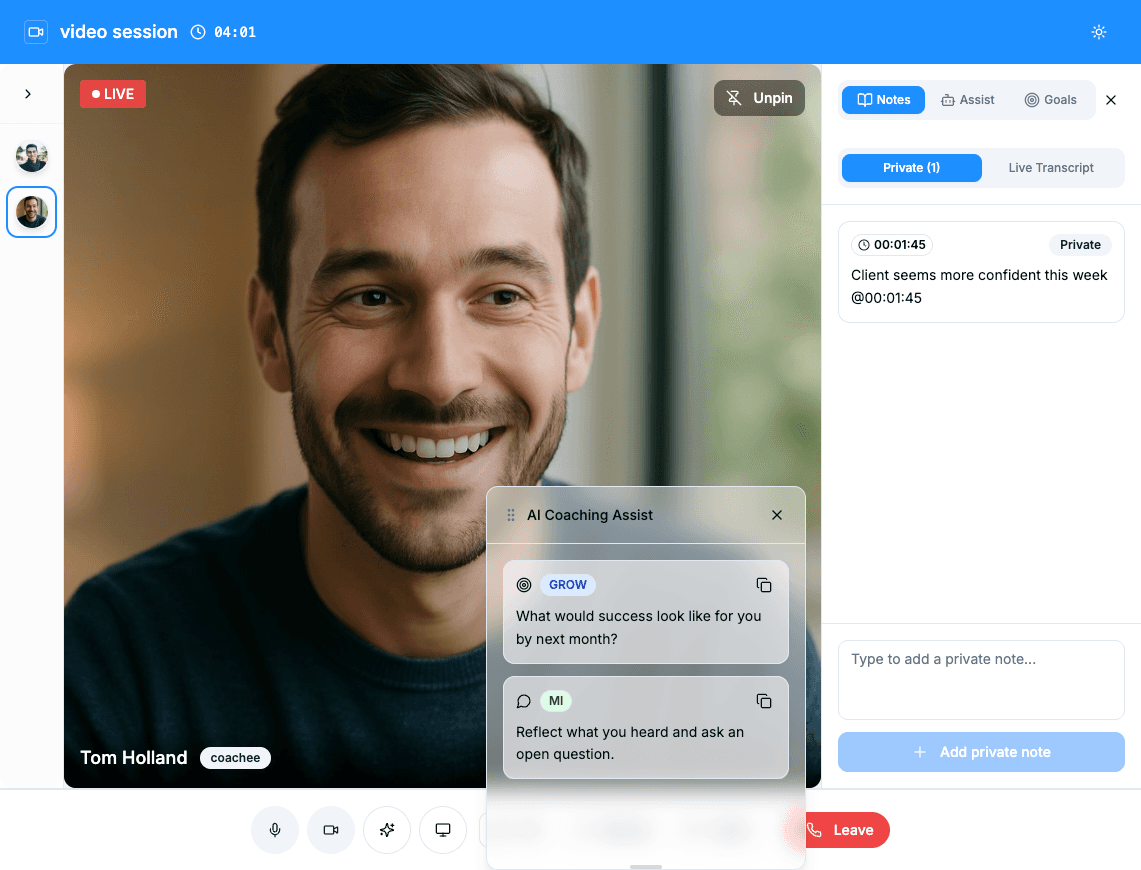Select Tom Holland's sidebar thumbnail
The image size is (1141, 870).
pos(31,211)
